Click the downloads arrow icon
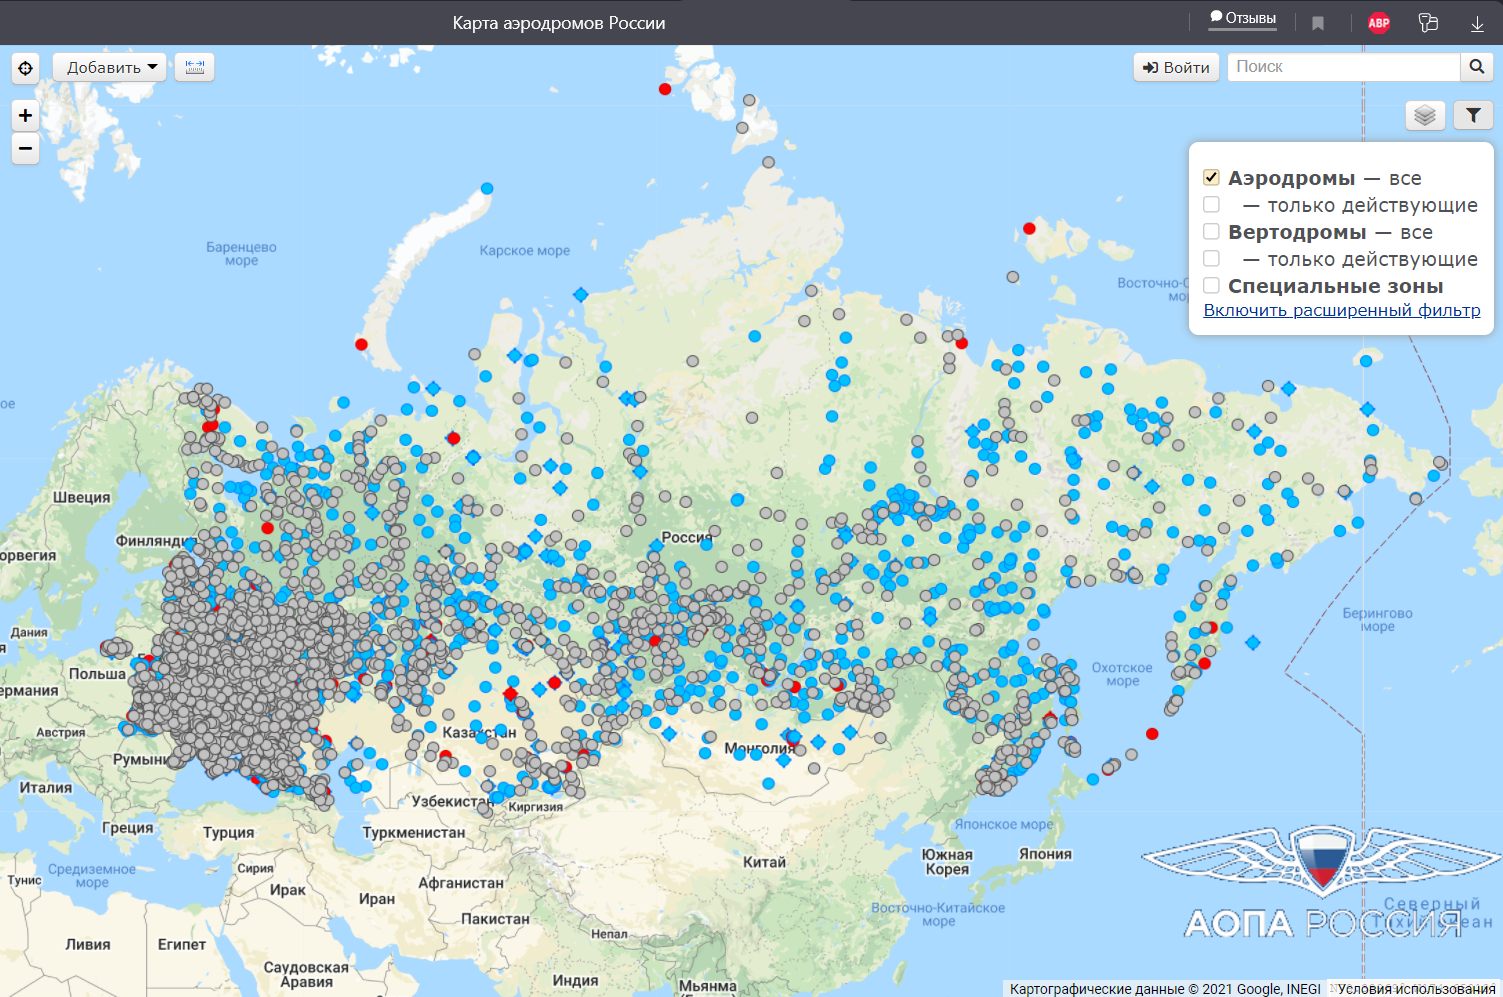 [x=1477, y=23]
